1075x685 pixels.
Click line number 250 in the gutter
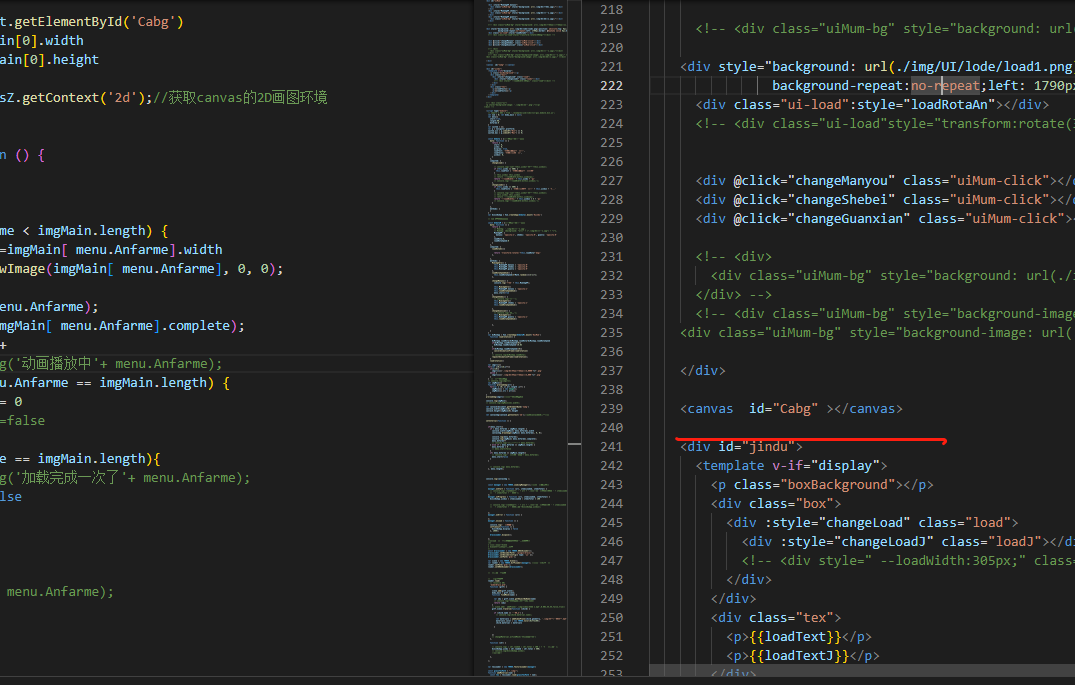click(612, 618)
